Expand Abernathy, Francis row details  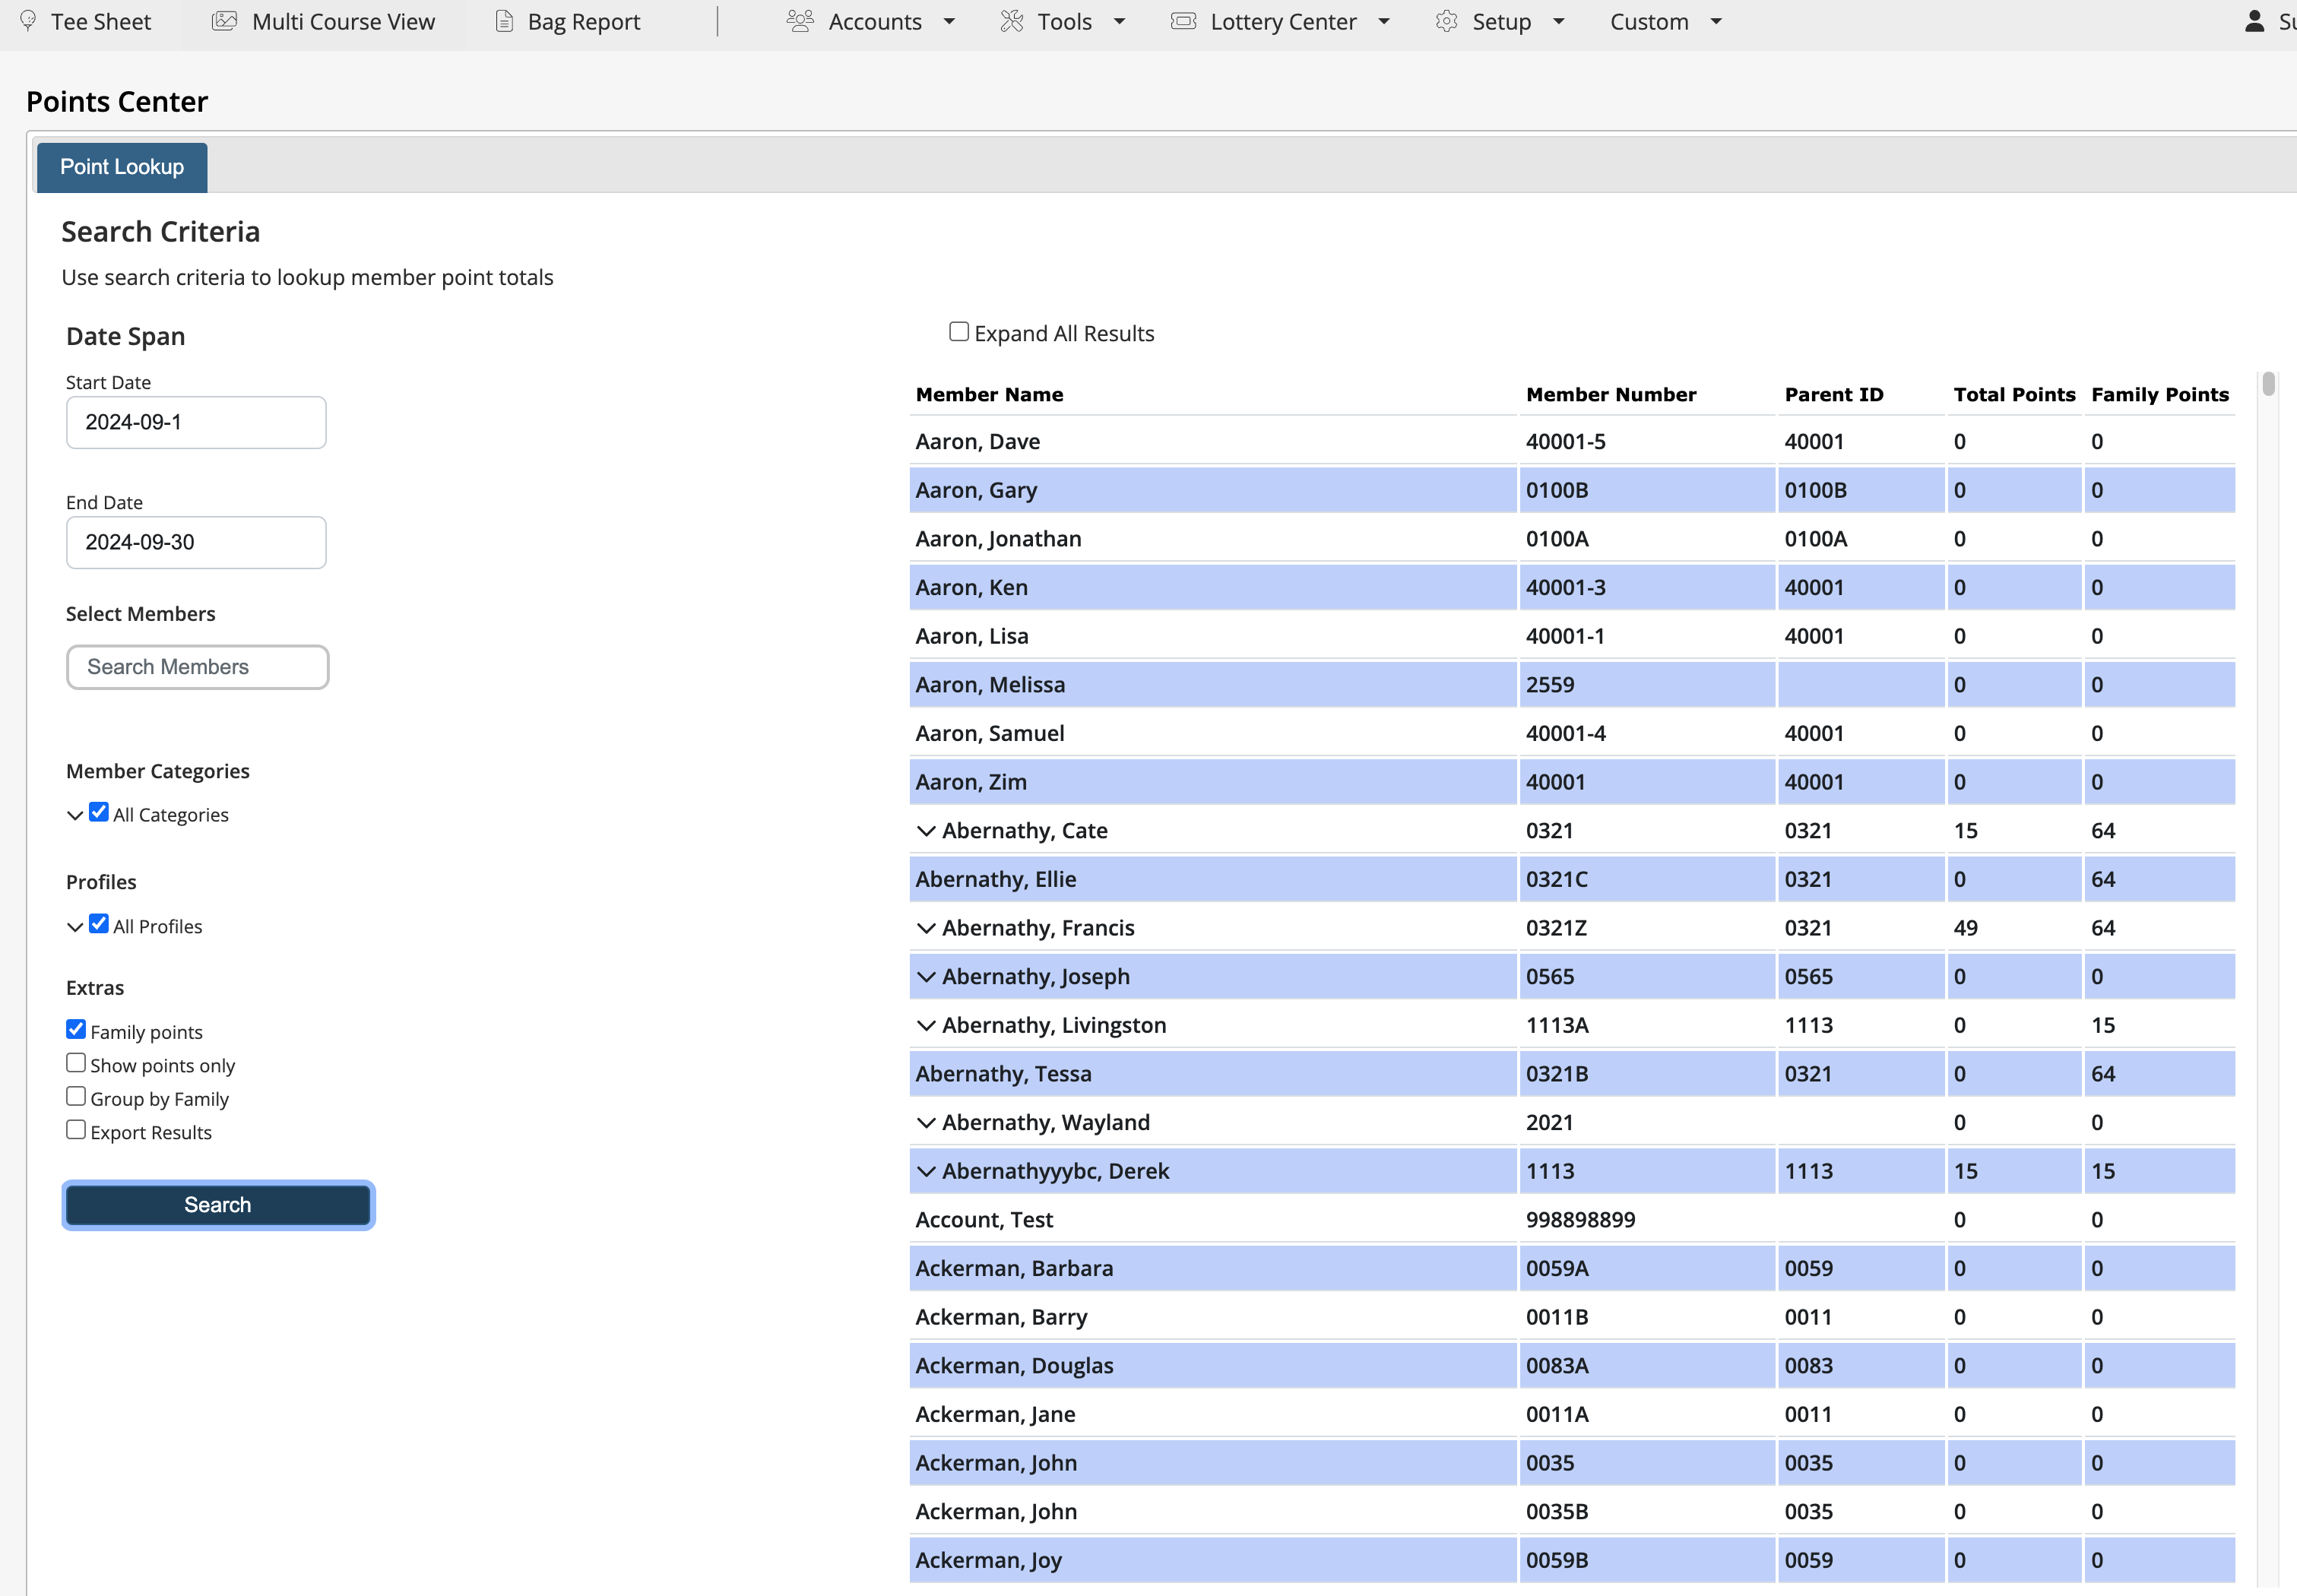tap(926, 928)
